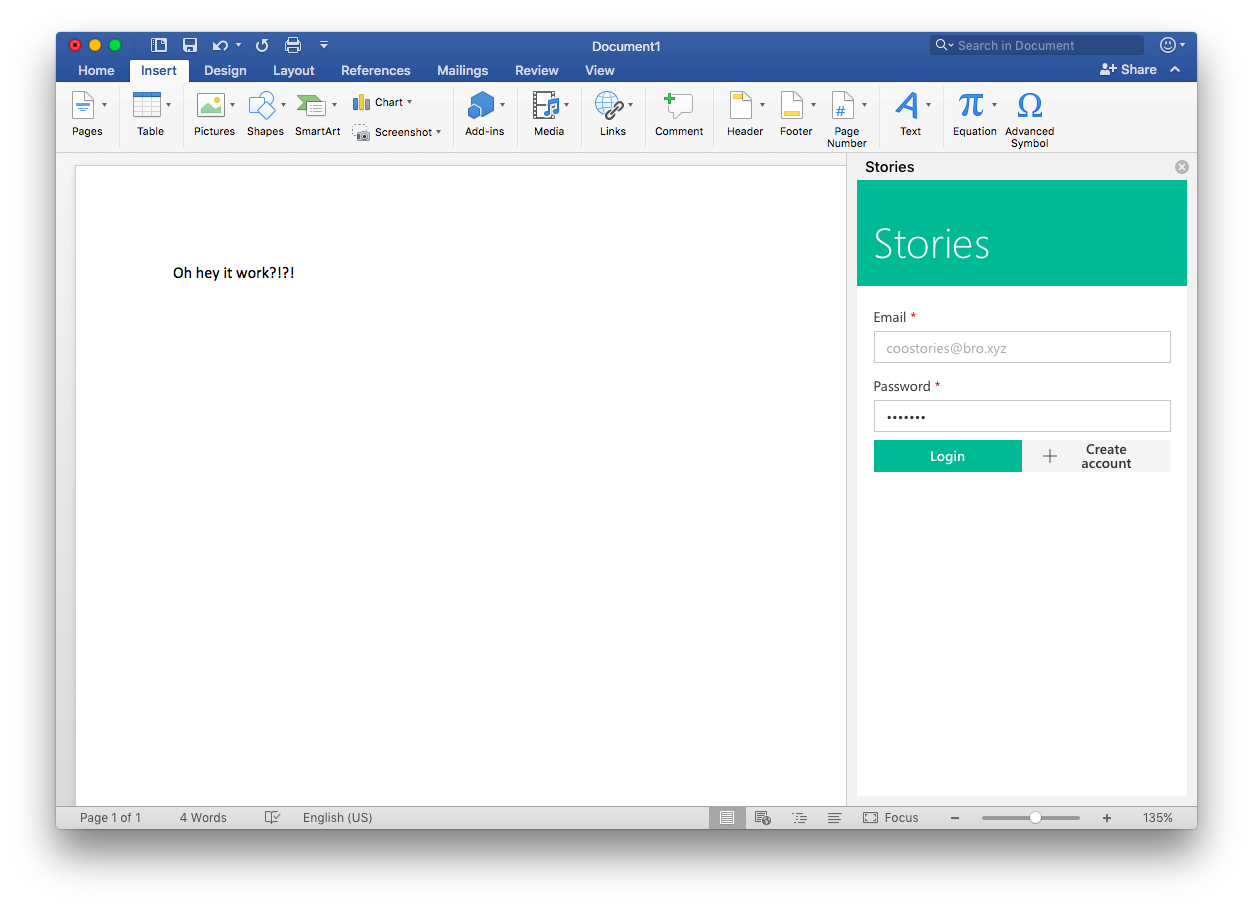Viewport: 1253px width, 909px height.
Task: Click Page 1 of 1 indicator
Action: click(x=110, y=817)
